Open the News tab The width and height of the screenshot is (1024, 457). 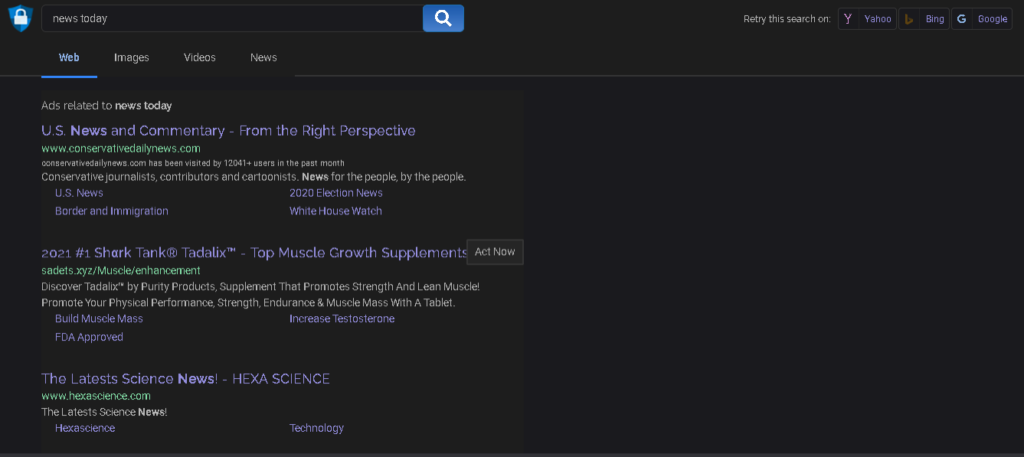tap(263, 57)
